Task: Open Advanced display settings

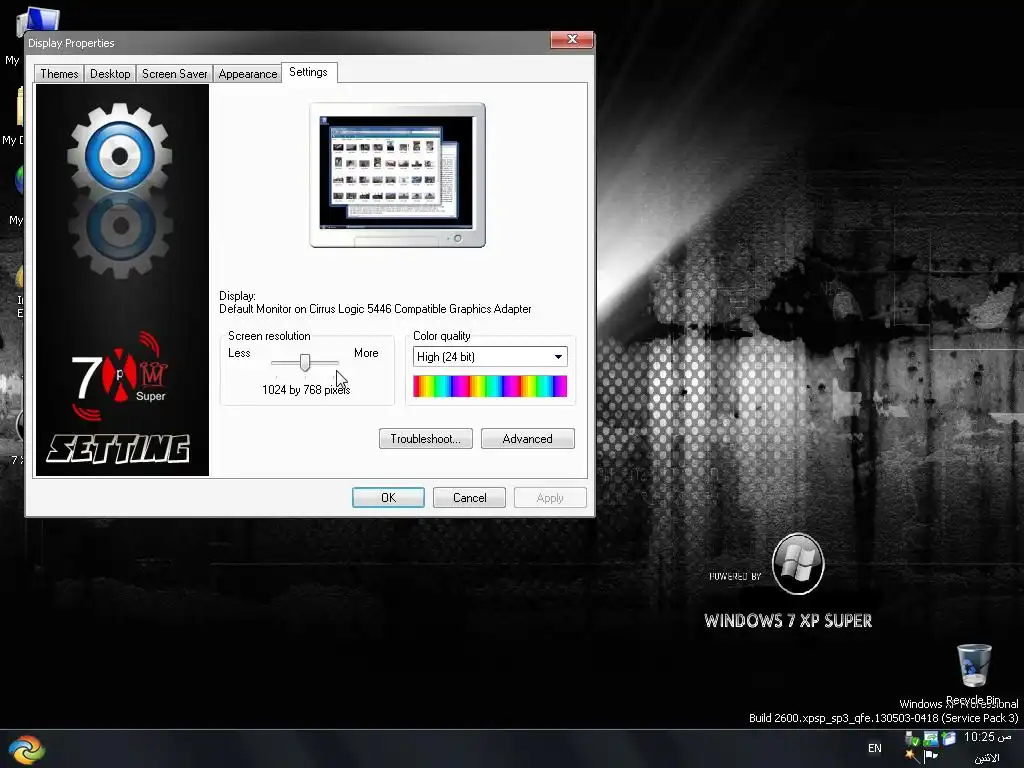Action: coord(528,439)
